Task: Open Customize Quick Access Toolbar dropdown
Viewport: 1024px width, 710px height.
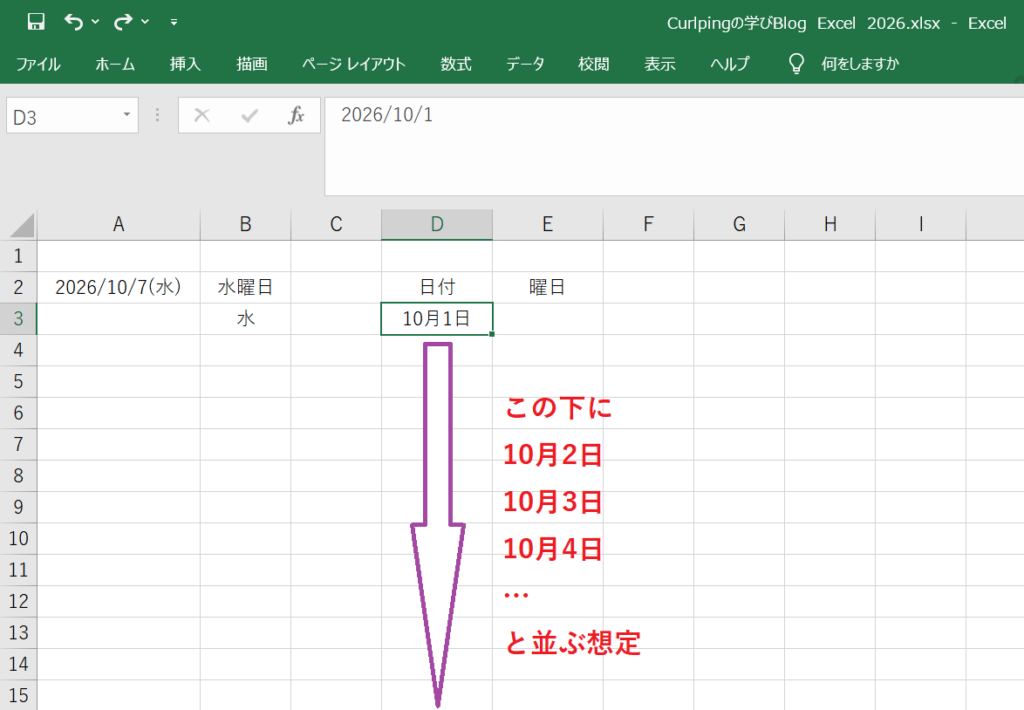Action: point(174,22)
